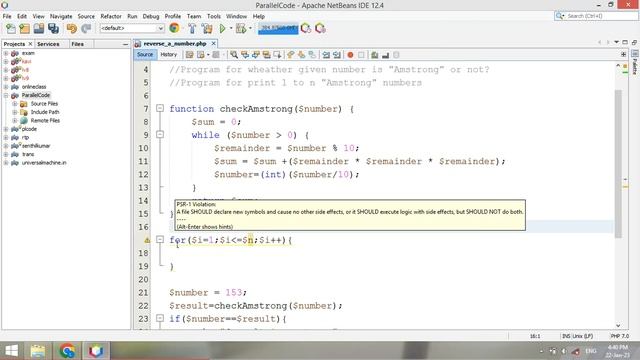Toggle Rectangular Selection mode
640x360 pixels.
click(x=278, y=55)
